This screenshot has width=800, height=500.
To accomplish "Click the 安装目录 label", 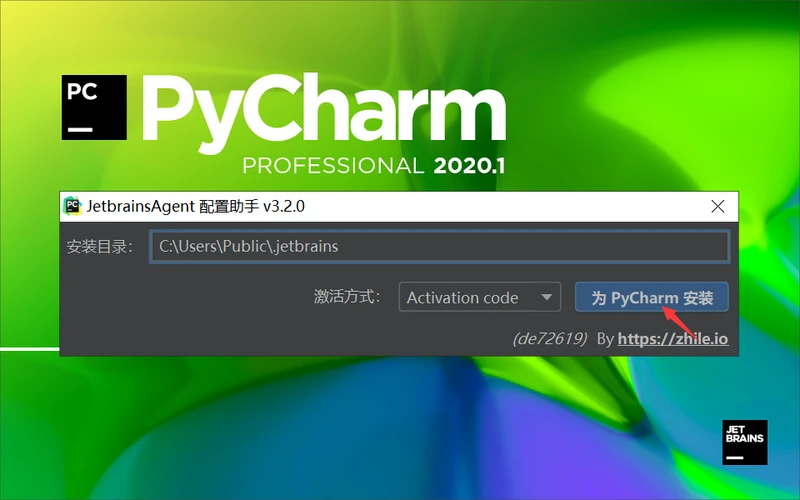I will (100, 246).
